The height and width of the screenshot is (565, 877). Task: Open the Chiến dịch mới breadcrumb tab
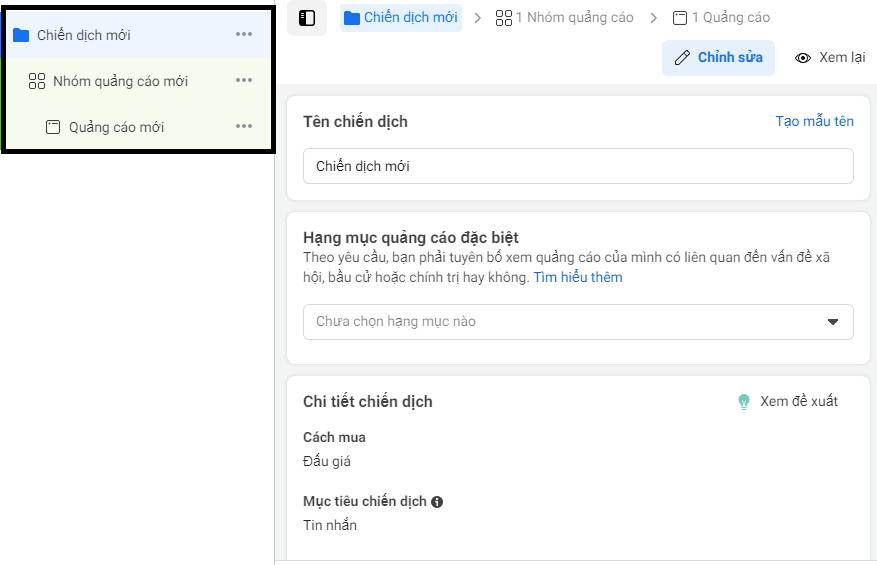[x=401, y=18]
